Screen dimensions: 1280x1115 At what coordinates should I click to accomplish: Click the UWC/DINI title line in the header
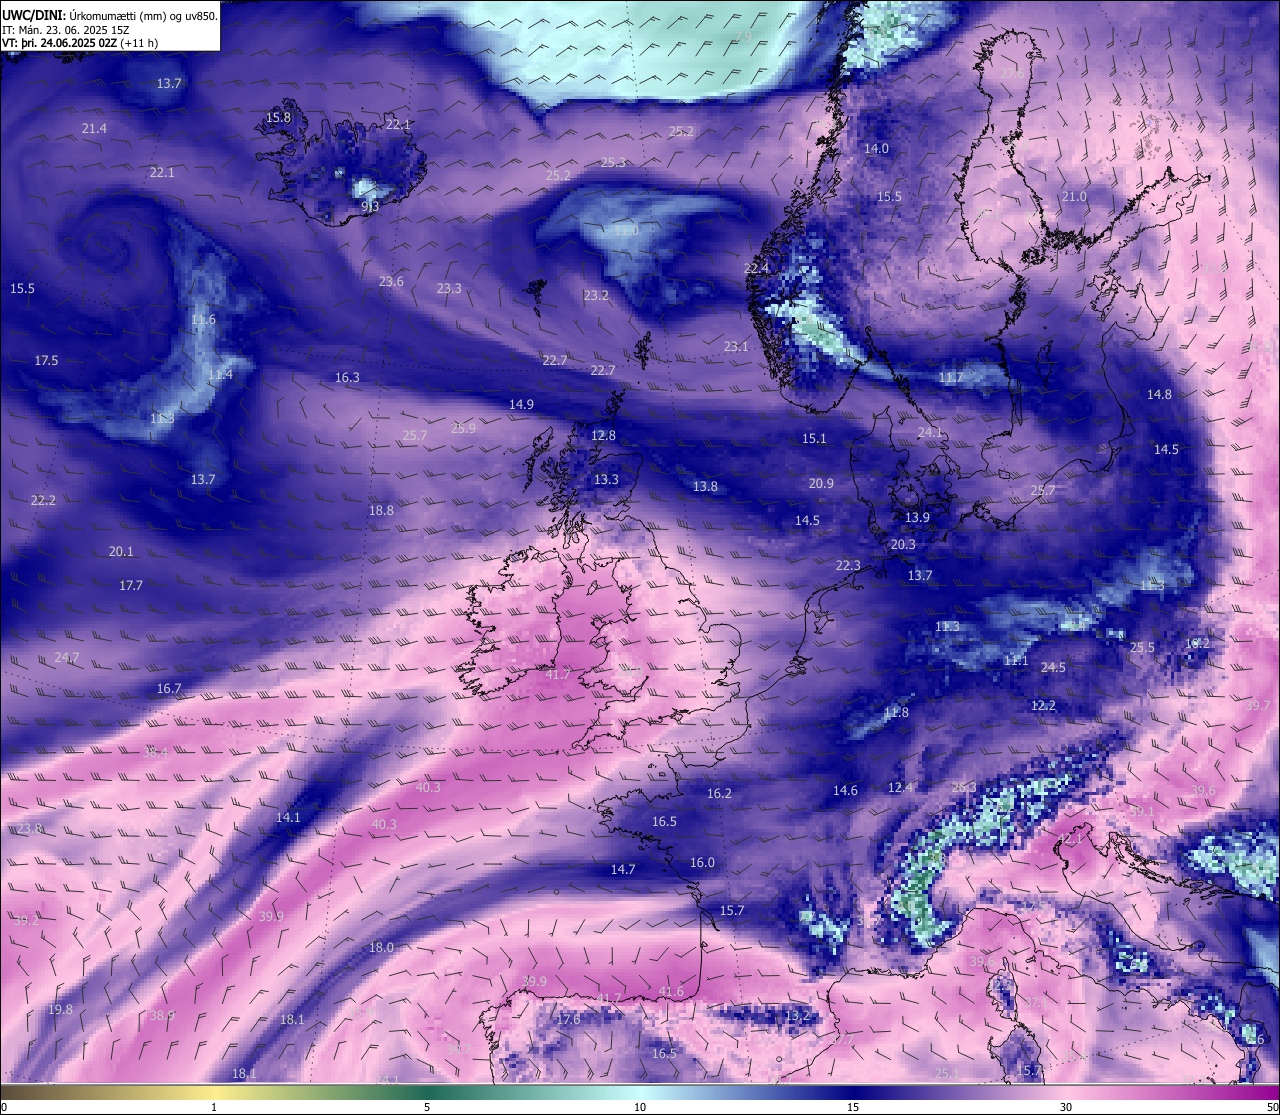click(x=110, y=16)
